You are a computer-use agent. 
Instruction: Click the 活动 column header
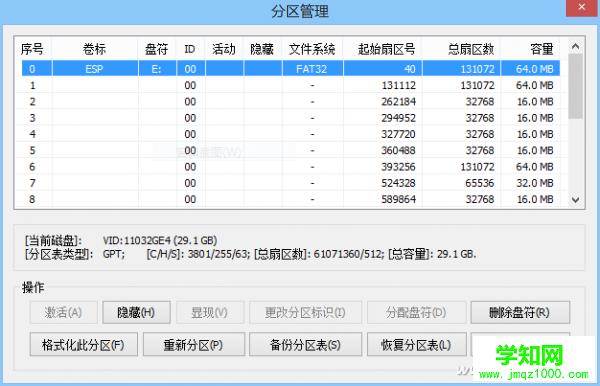[224, 49]
